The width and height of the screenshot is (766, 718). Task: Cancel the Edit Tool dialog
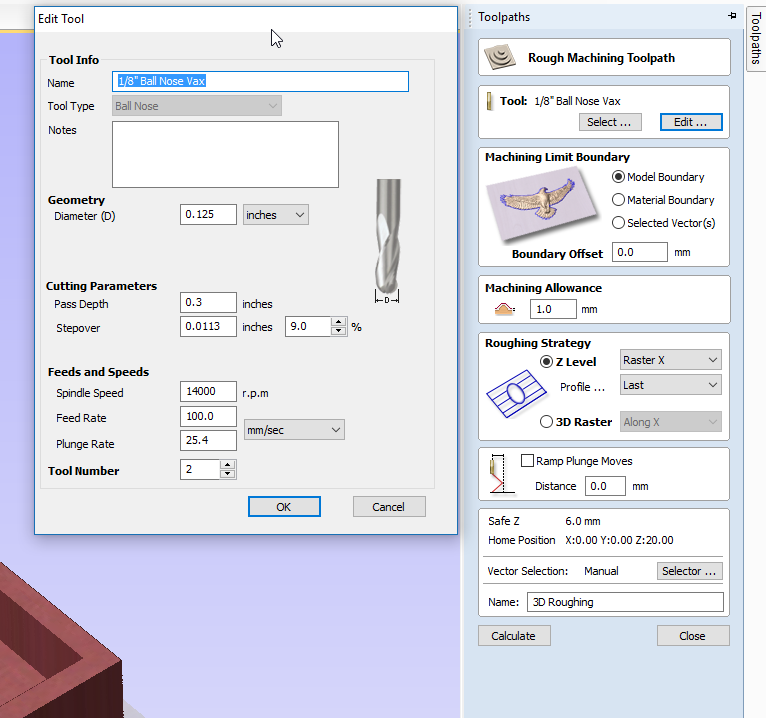389,507
